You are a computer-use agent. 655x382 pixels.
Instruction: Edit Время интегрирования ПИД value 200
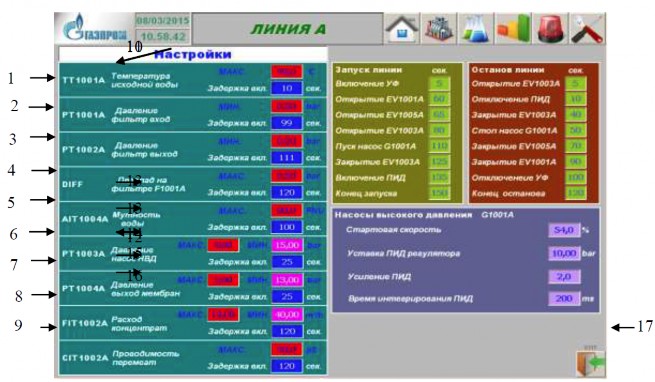[564, 298]
